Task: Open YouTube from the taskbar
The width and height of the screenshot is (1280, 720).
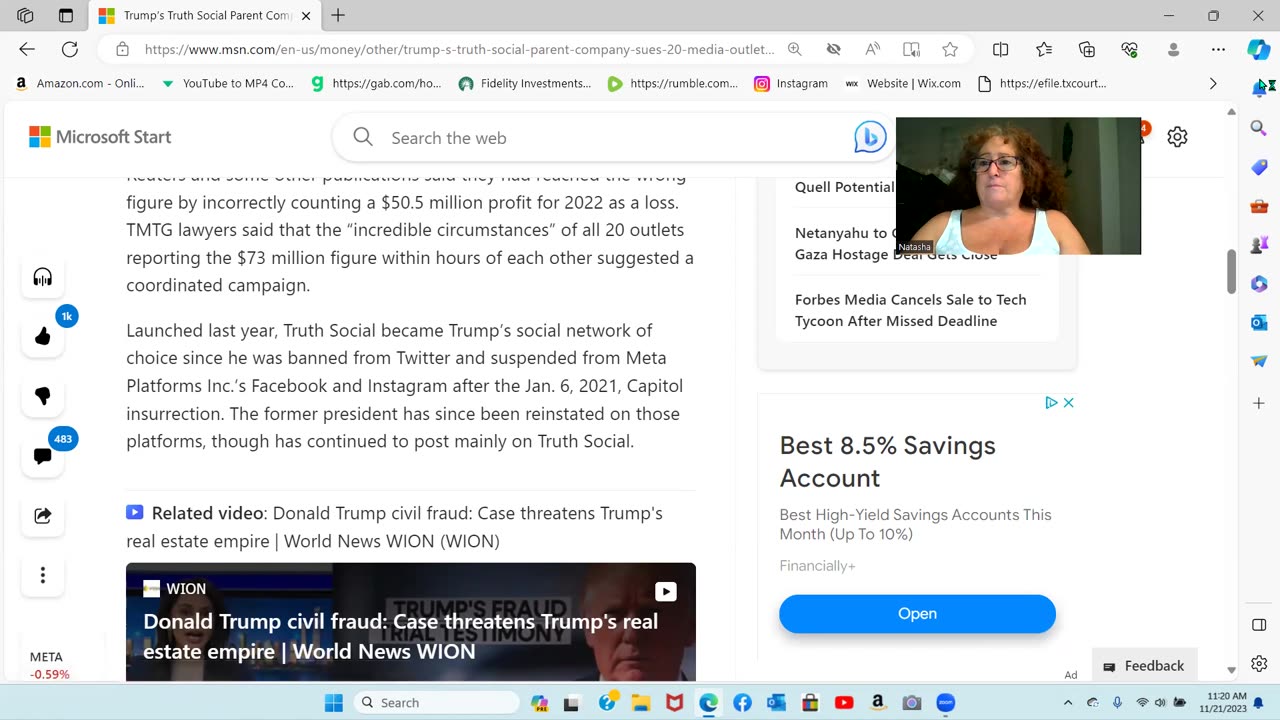Action: pyautogui.click(x=844, y=703)
